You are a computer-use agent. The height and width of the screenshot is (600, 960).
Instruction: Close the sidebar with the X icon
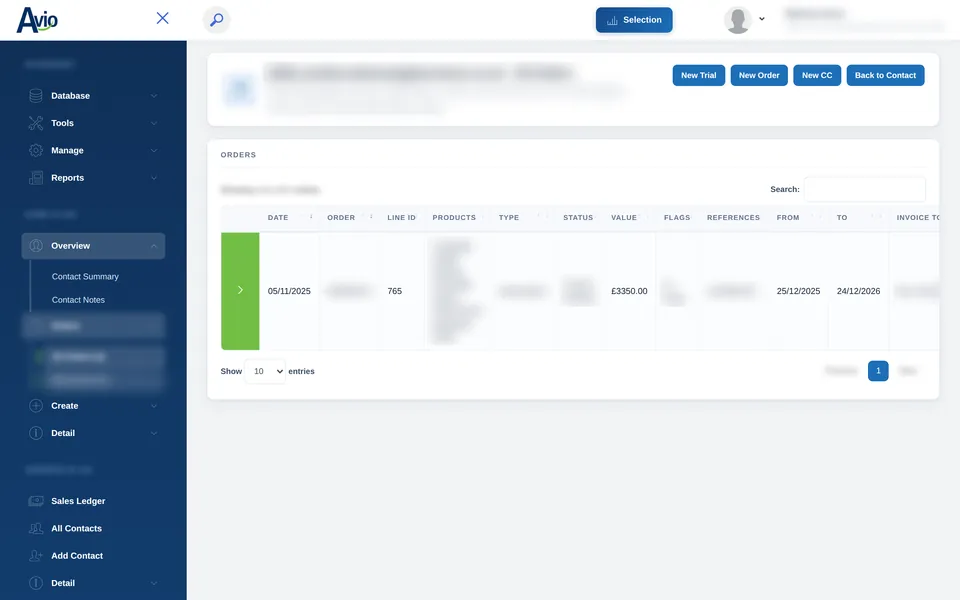tap(162, 18)
